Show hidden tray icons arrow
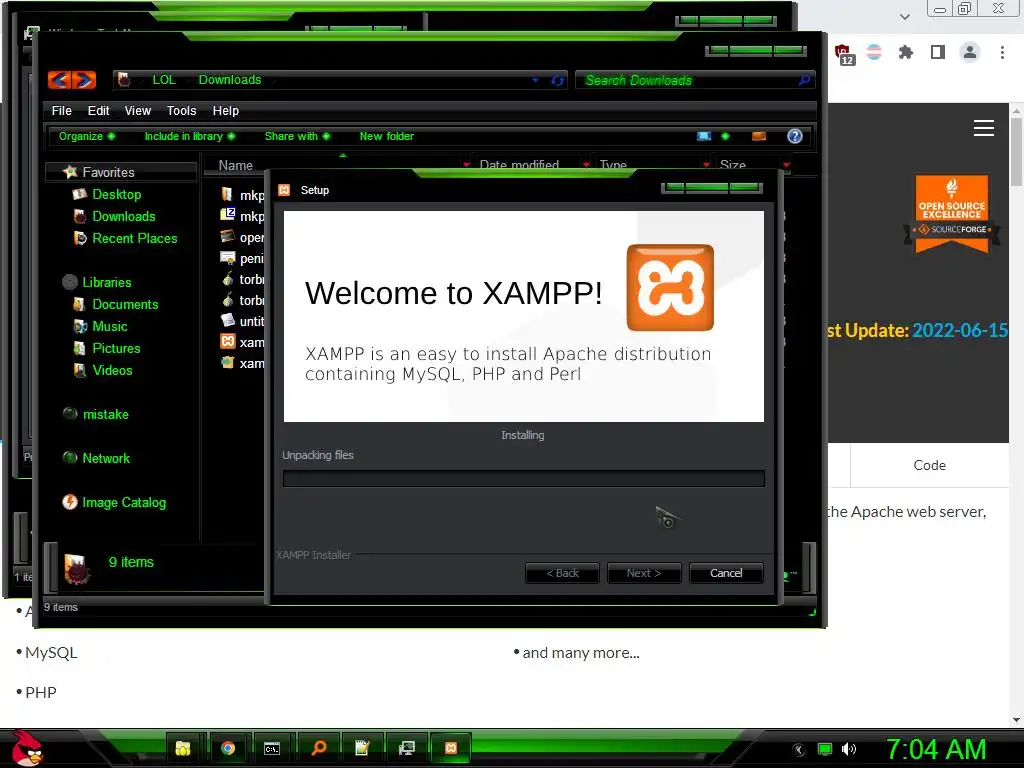This screenshot has height=768, width=1024. (x=799, y=750)
